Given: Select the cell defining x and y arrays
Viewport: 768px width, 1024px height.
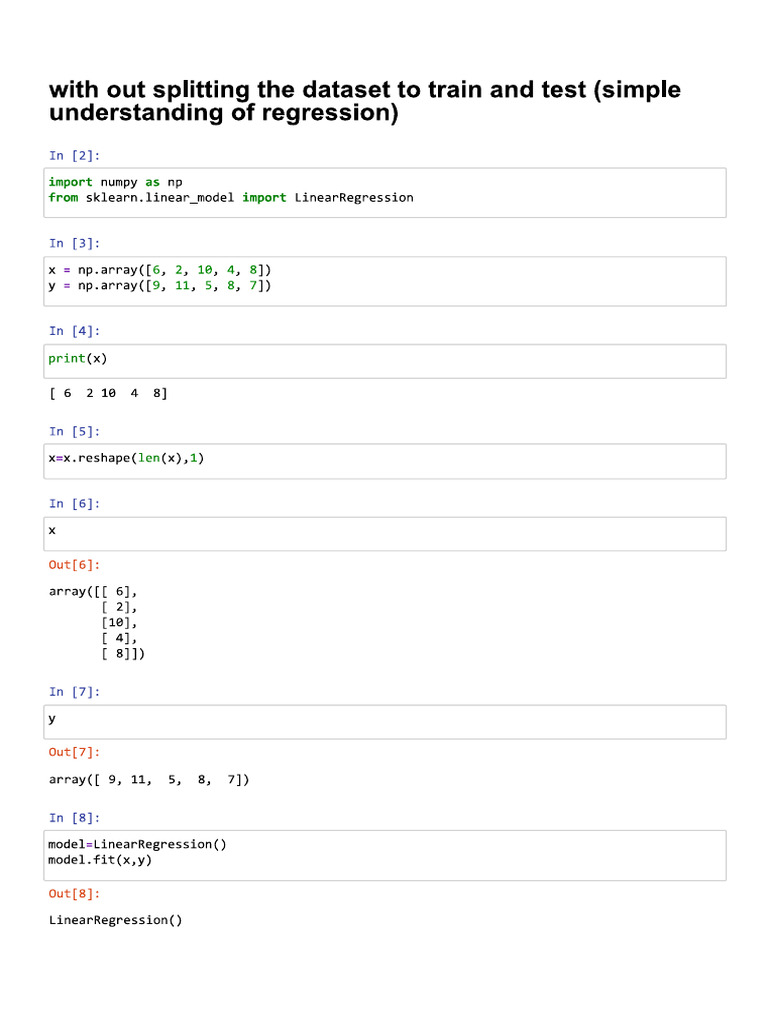Looking at the screenshot, I should click(x=386, y=279).
